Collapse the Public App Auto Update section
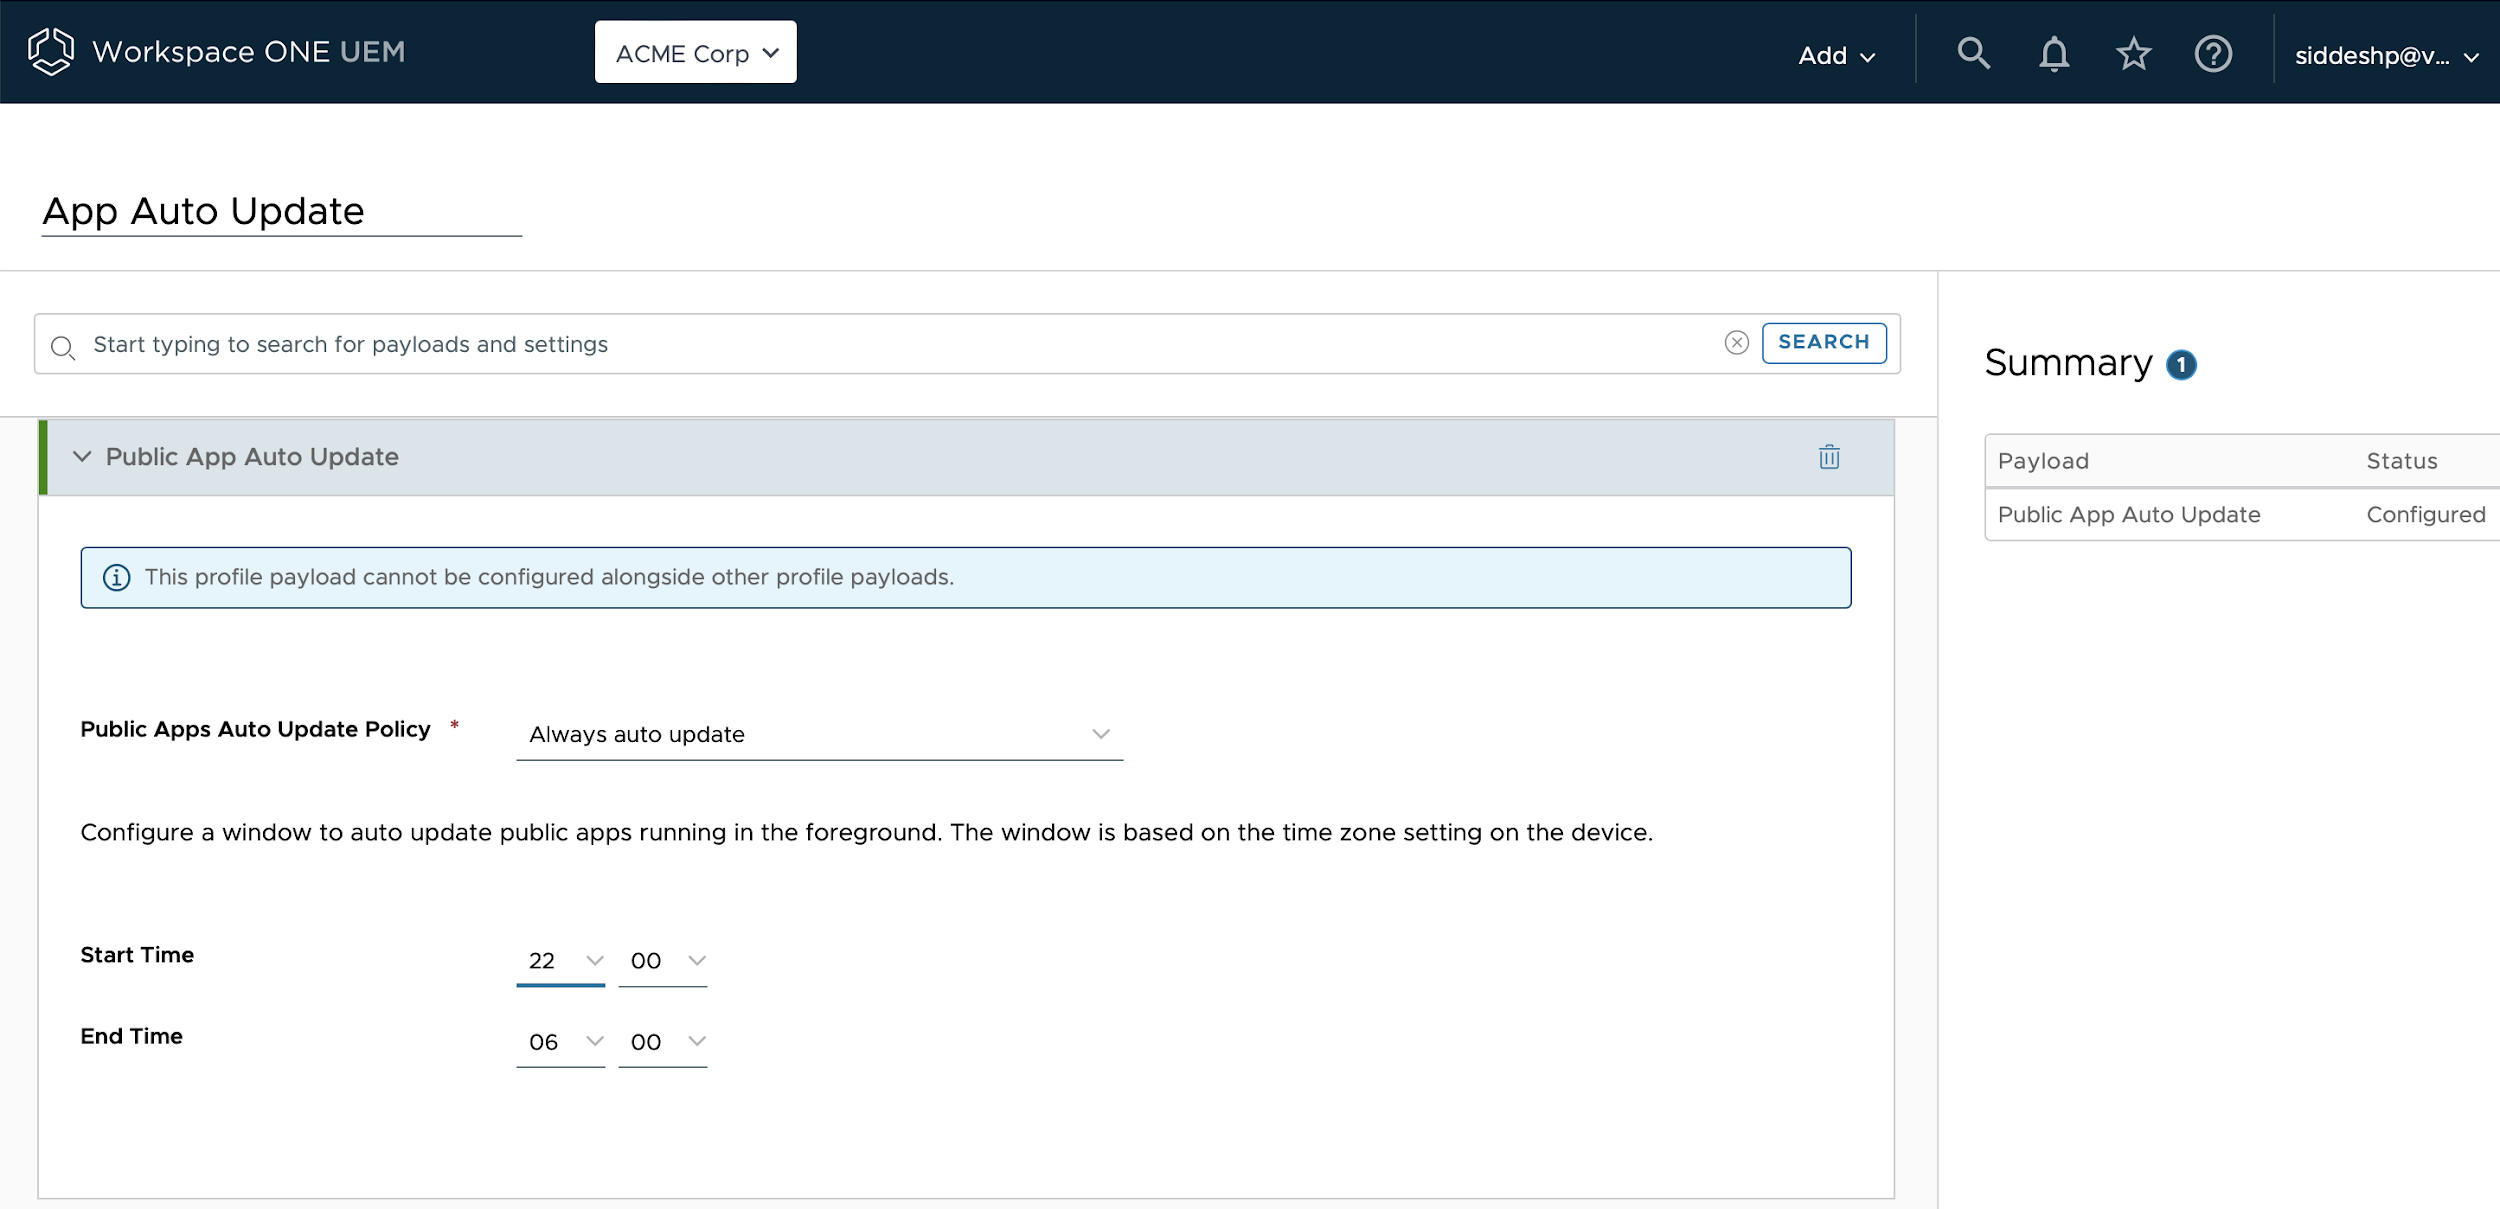Screen dimensions: 2500x1209 pyautogui.click(x=83, y=457)
